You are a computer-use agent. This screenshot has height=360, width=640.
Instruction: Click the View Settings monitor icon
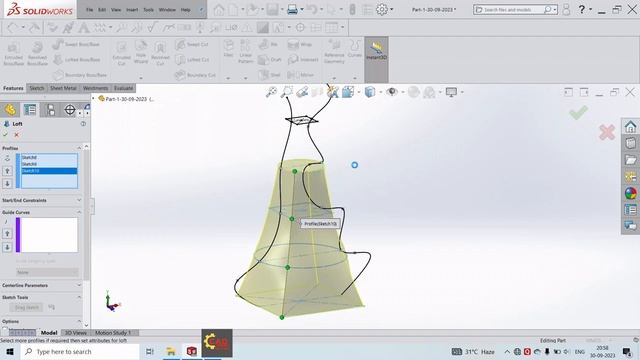point(451,92)
